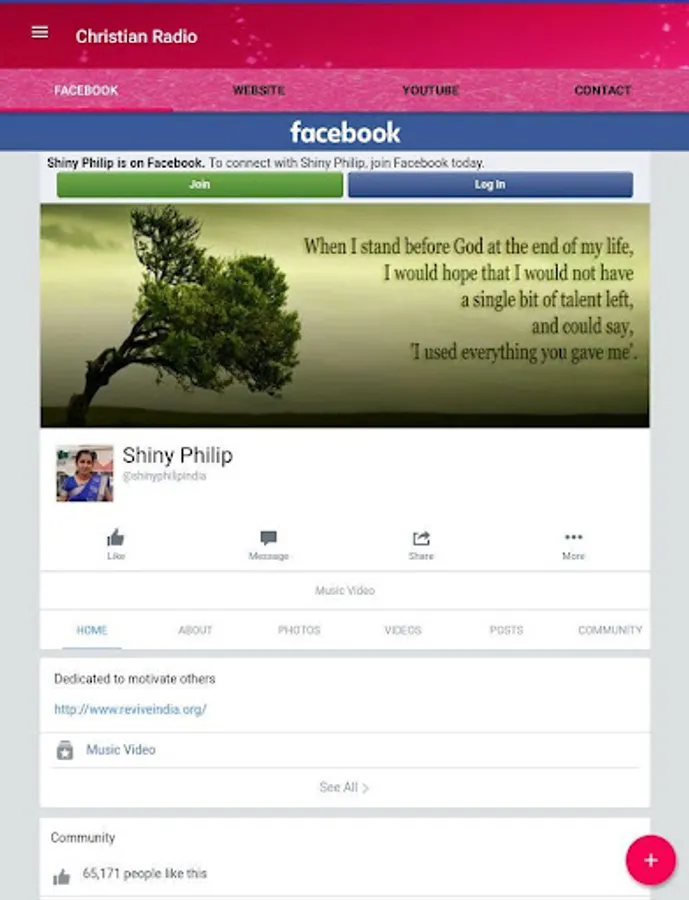Open the ABOUT page tab
Image resolution: width=689 pixels, height=900 pixels.
pos(195,630)
